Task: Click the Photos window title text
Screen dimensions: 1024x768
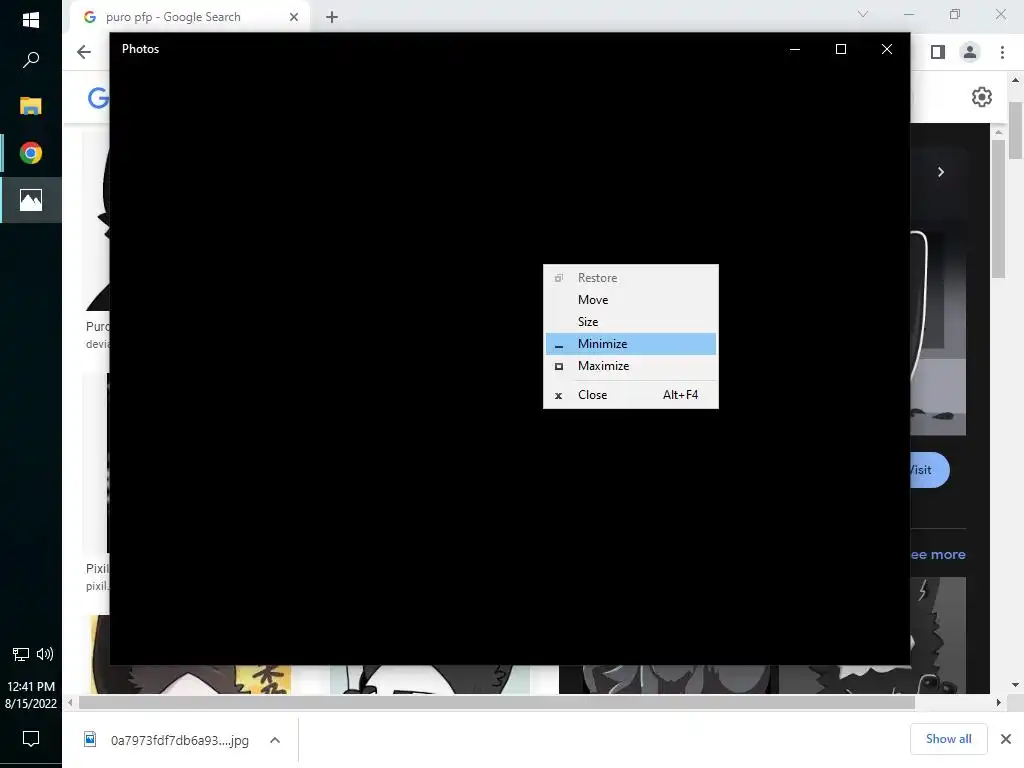Action: pos(140,49)
